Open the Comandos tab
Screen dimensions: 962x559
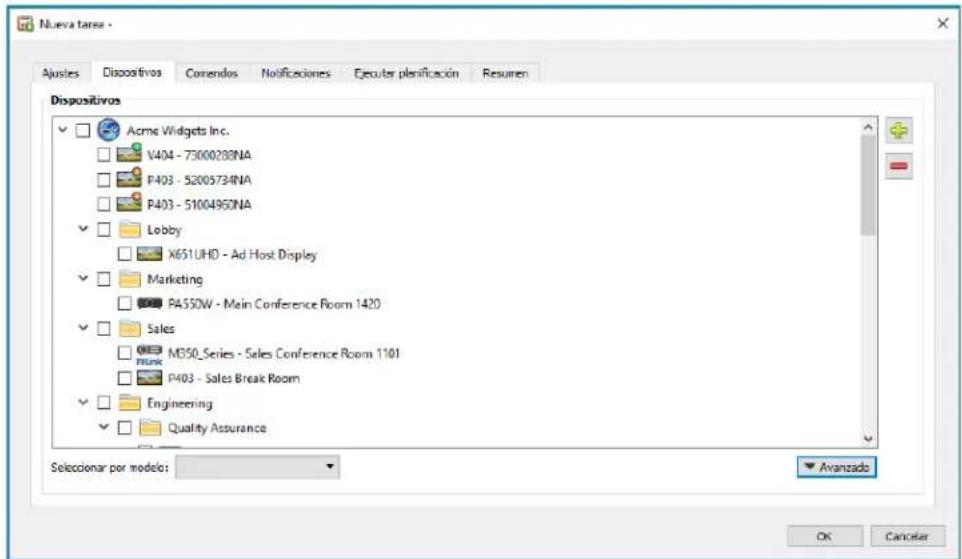tap(212, 73)
